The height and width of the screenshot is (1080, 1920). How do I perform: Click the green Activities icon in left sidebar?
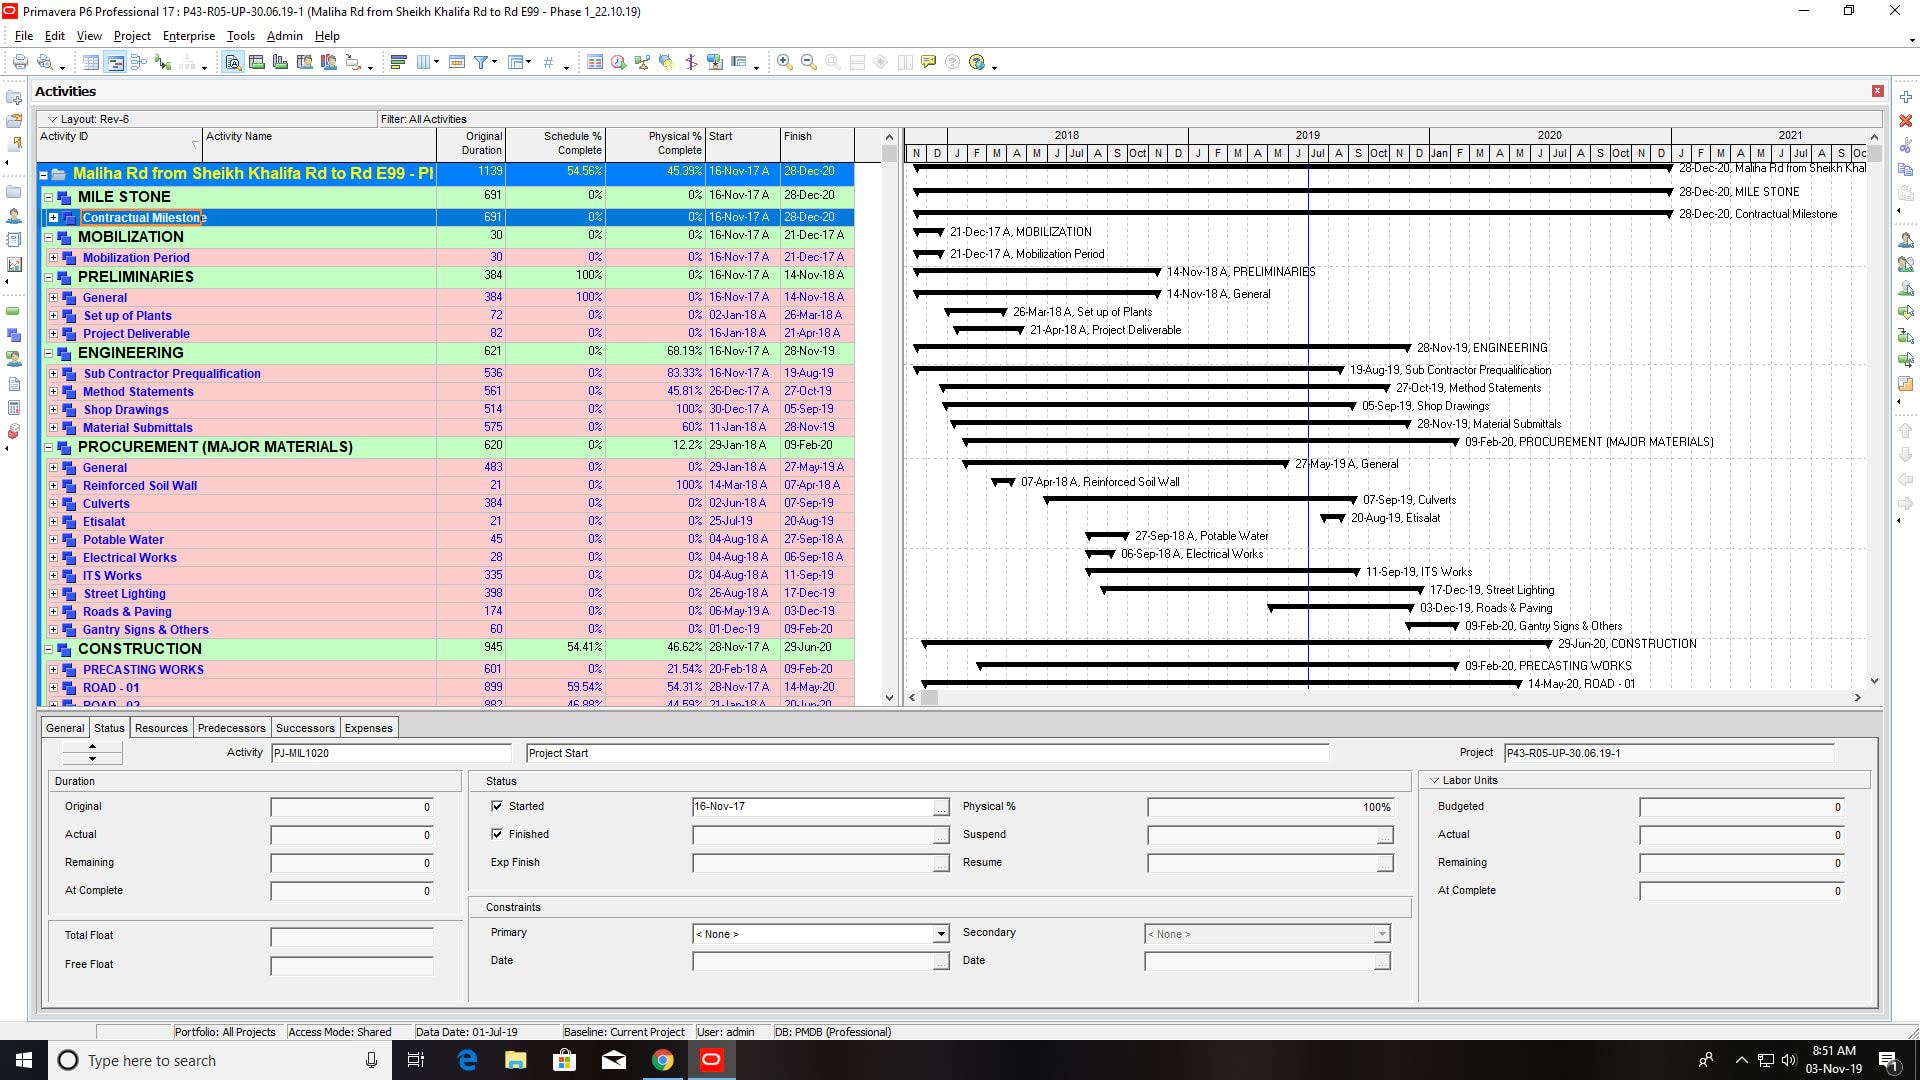click(x=14, y=311)
